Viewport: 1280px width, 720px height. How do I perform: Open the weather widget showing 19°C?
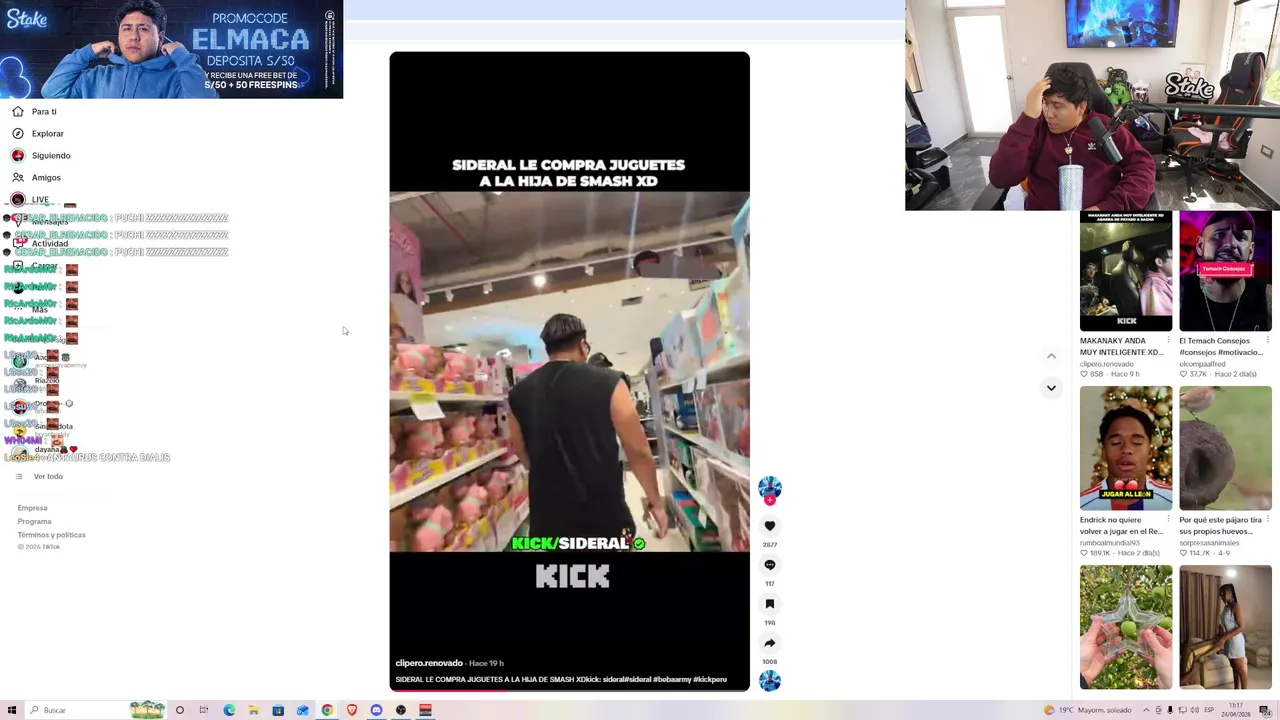pos(1087,710)
